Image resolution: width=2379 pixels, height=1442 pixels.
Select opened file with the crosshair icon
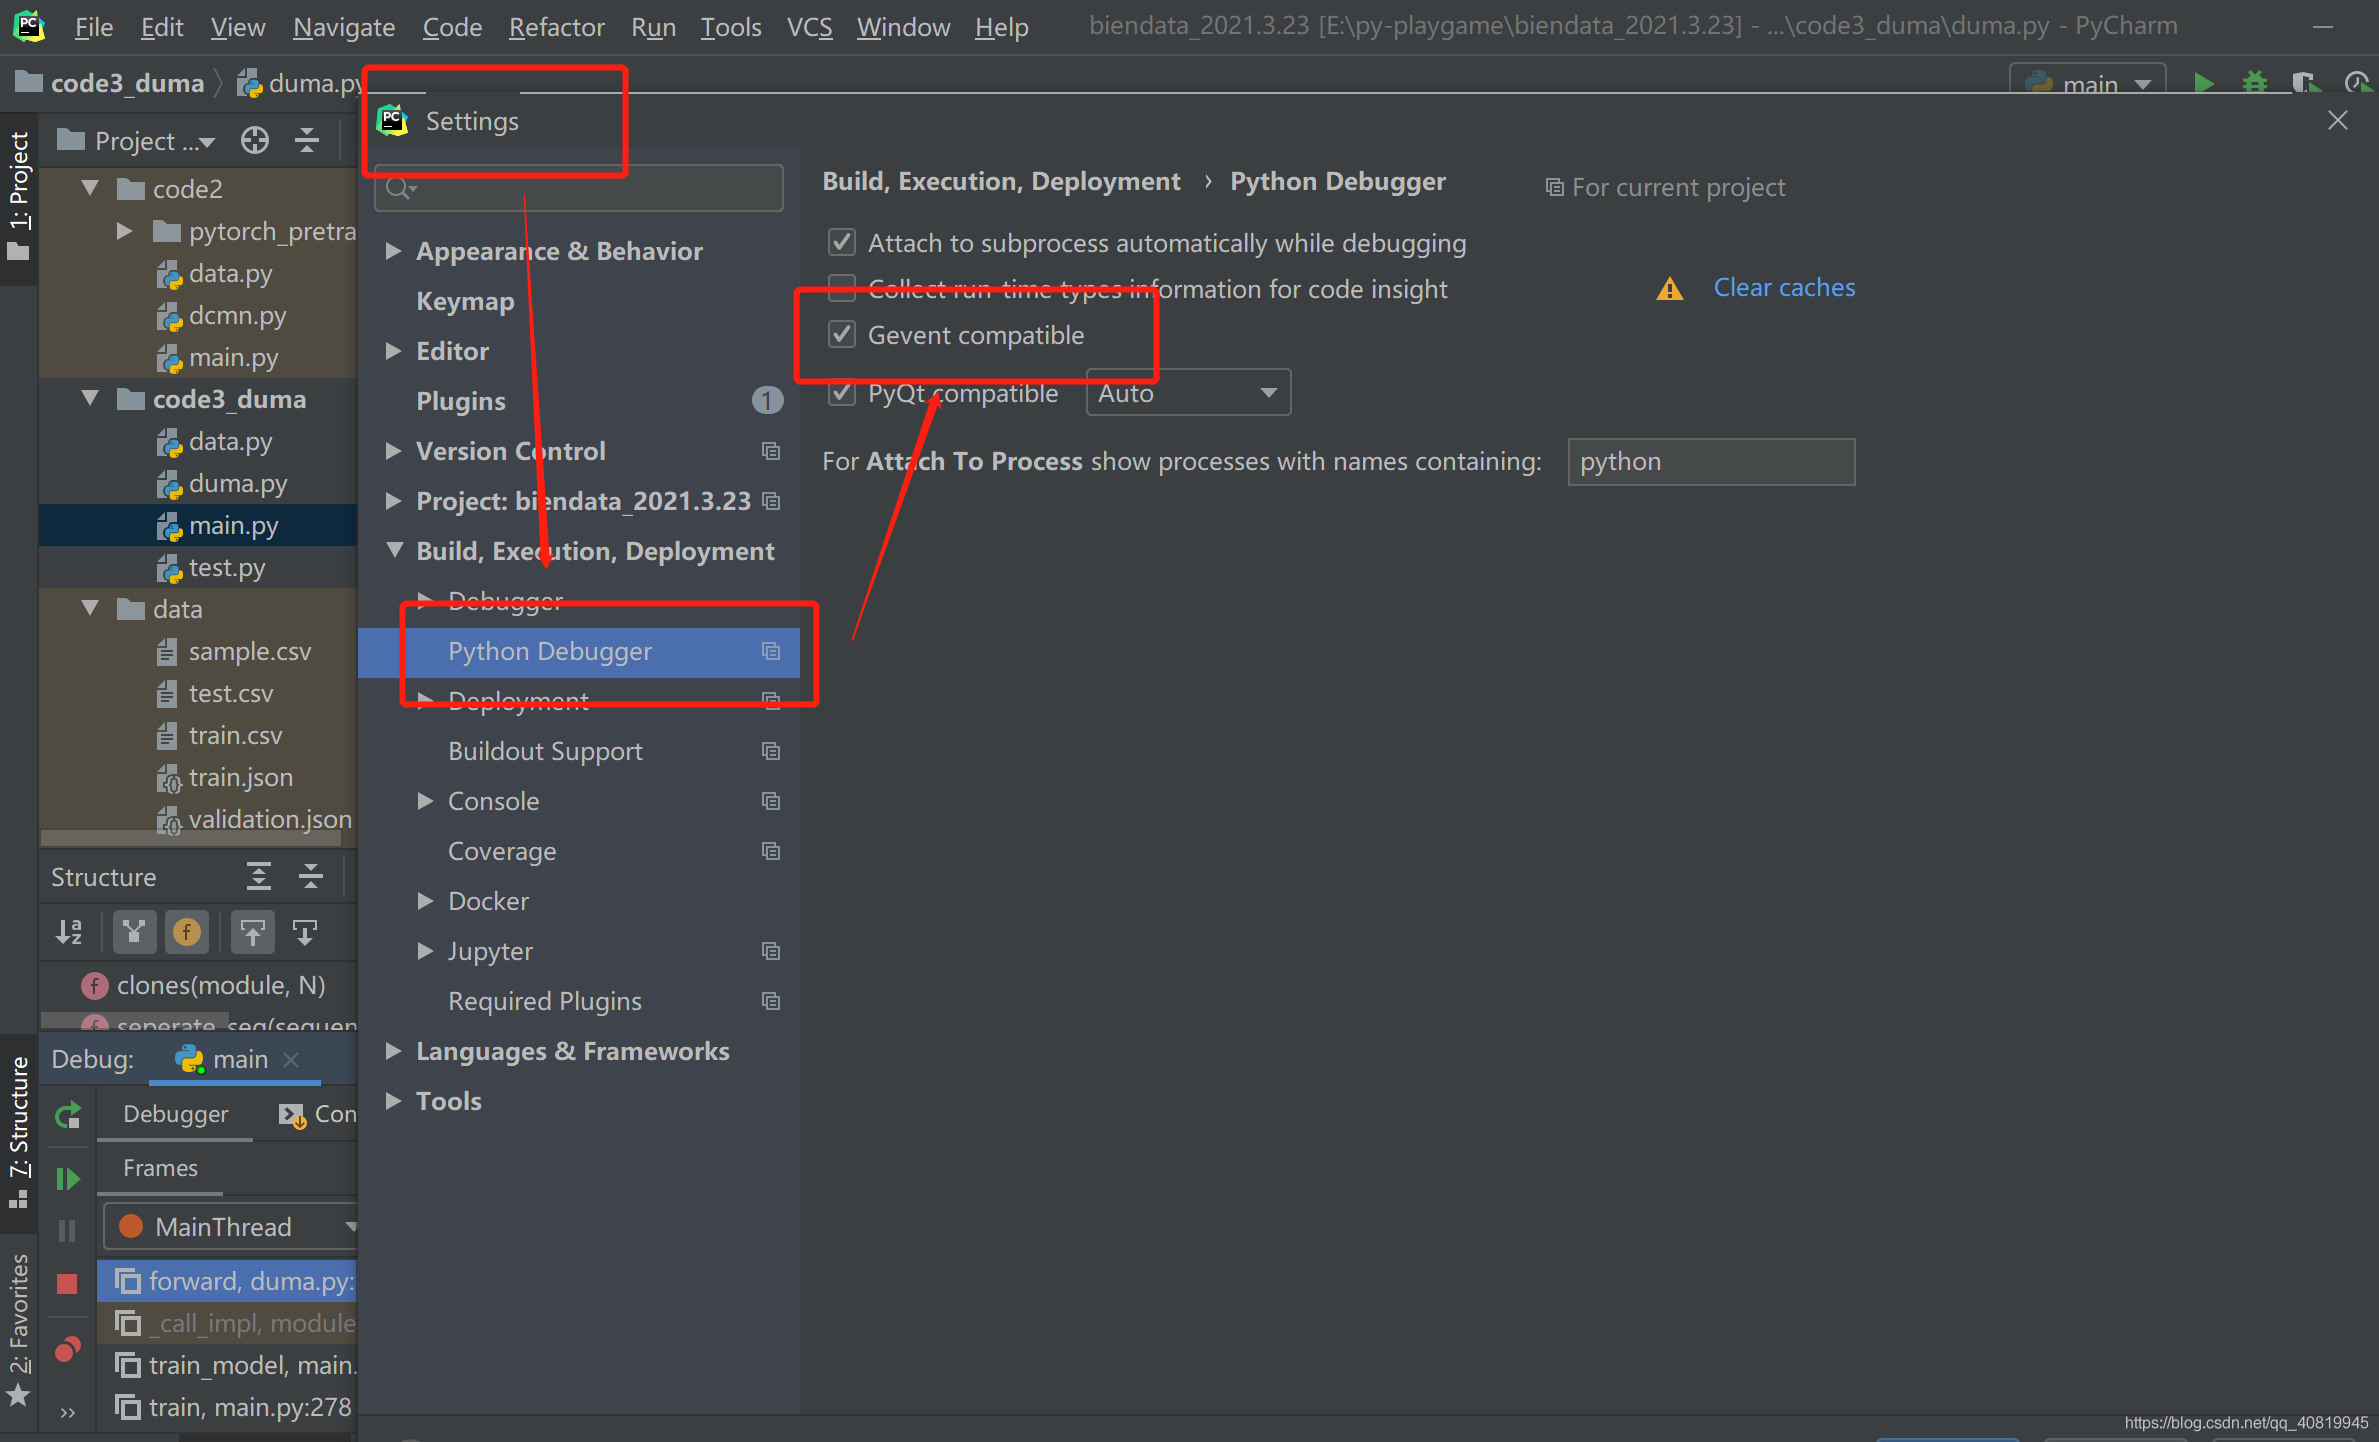tap(255, 140)
